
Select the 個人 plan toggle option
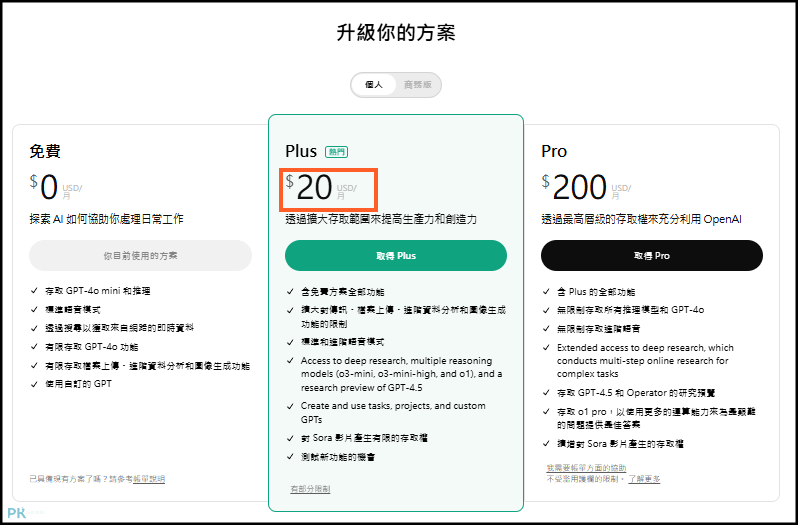[x=374, y=85]
